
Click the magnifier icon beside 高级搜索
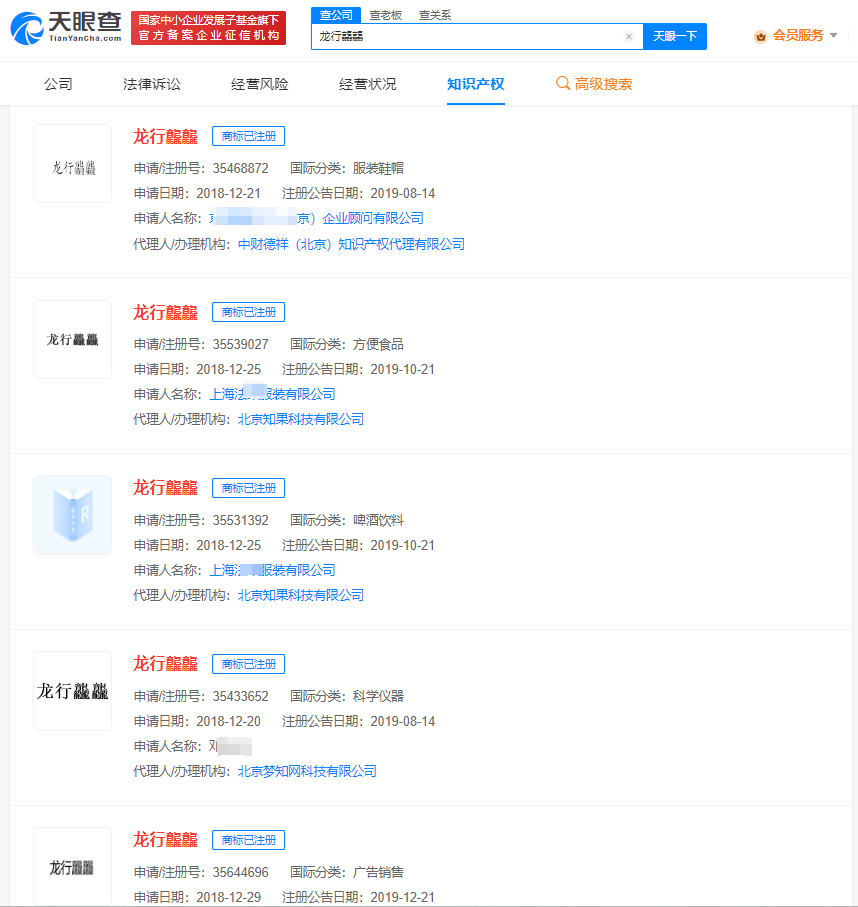562,83
